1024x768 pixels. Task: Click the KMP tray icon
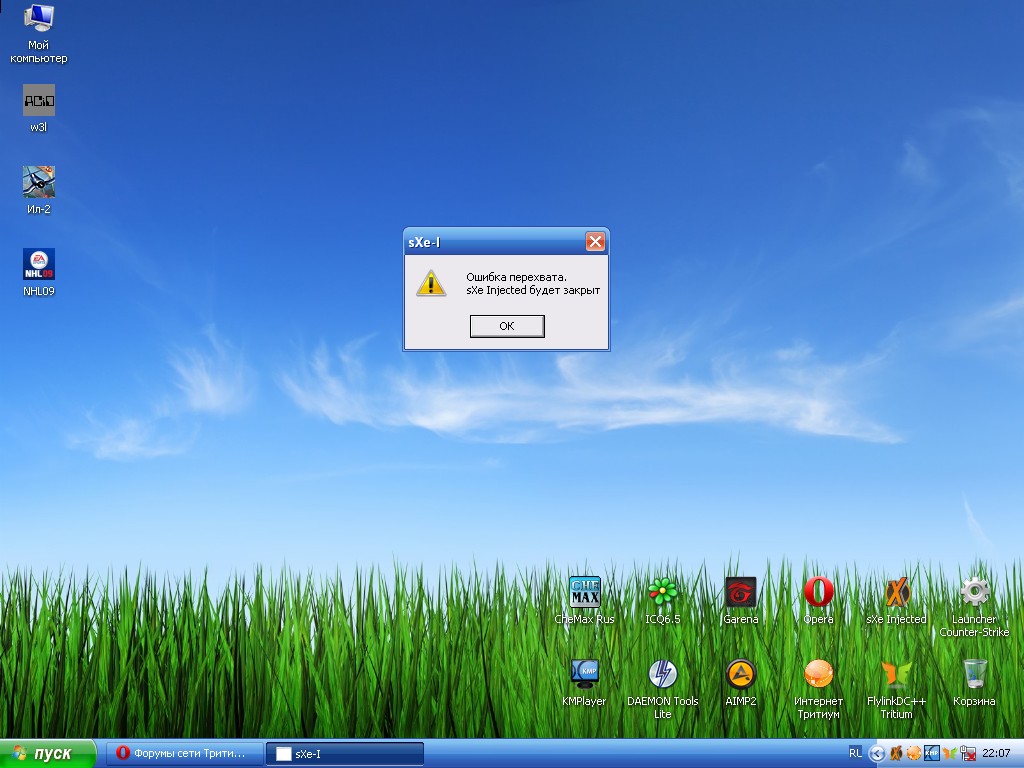(x=932, y=754)
